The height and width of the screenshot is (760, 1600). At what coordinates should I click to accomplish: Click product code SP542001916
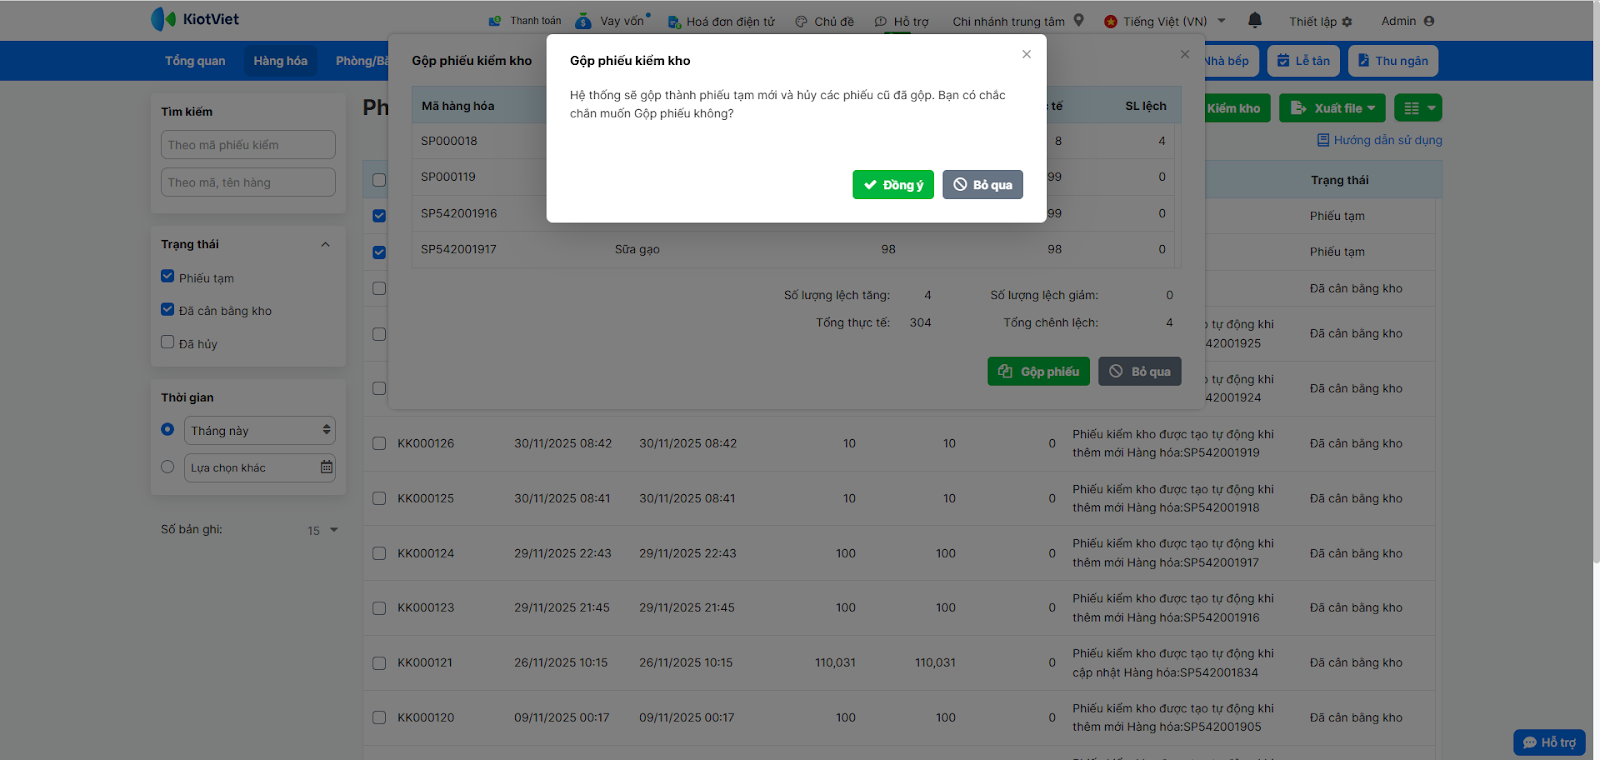click(x=459, y=213)
